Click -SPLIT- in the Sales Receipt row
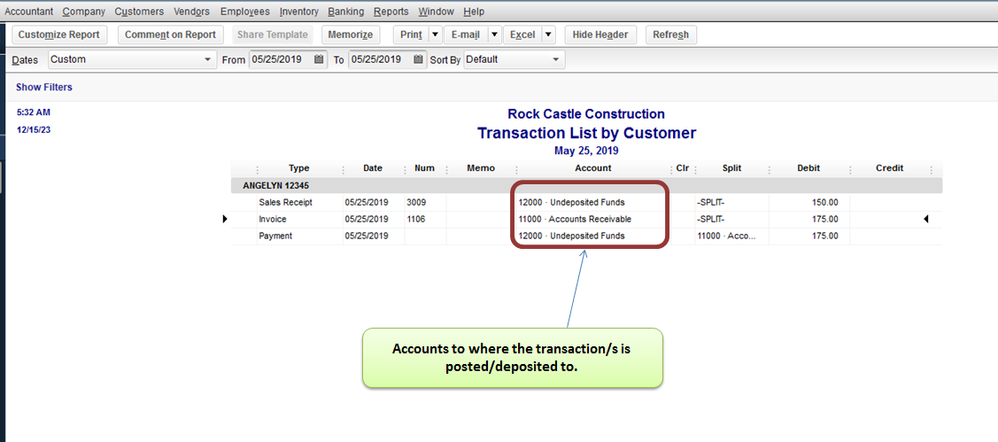Image resolution: width=998 pixels, height=442 pixels. 711,203
